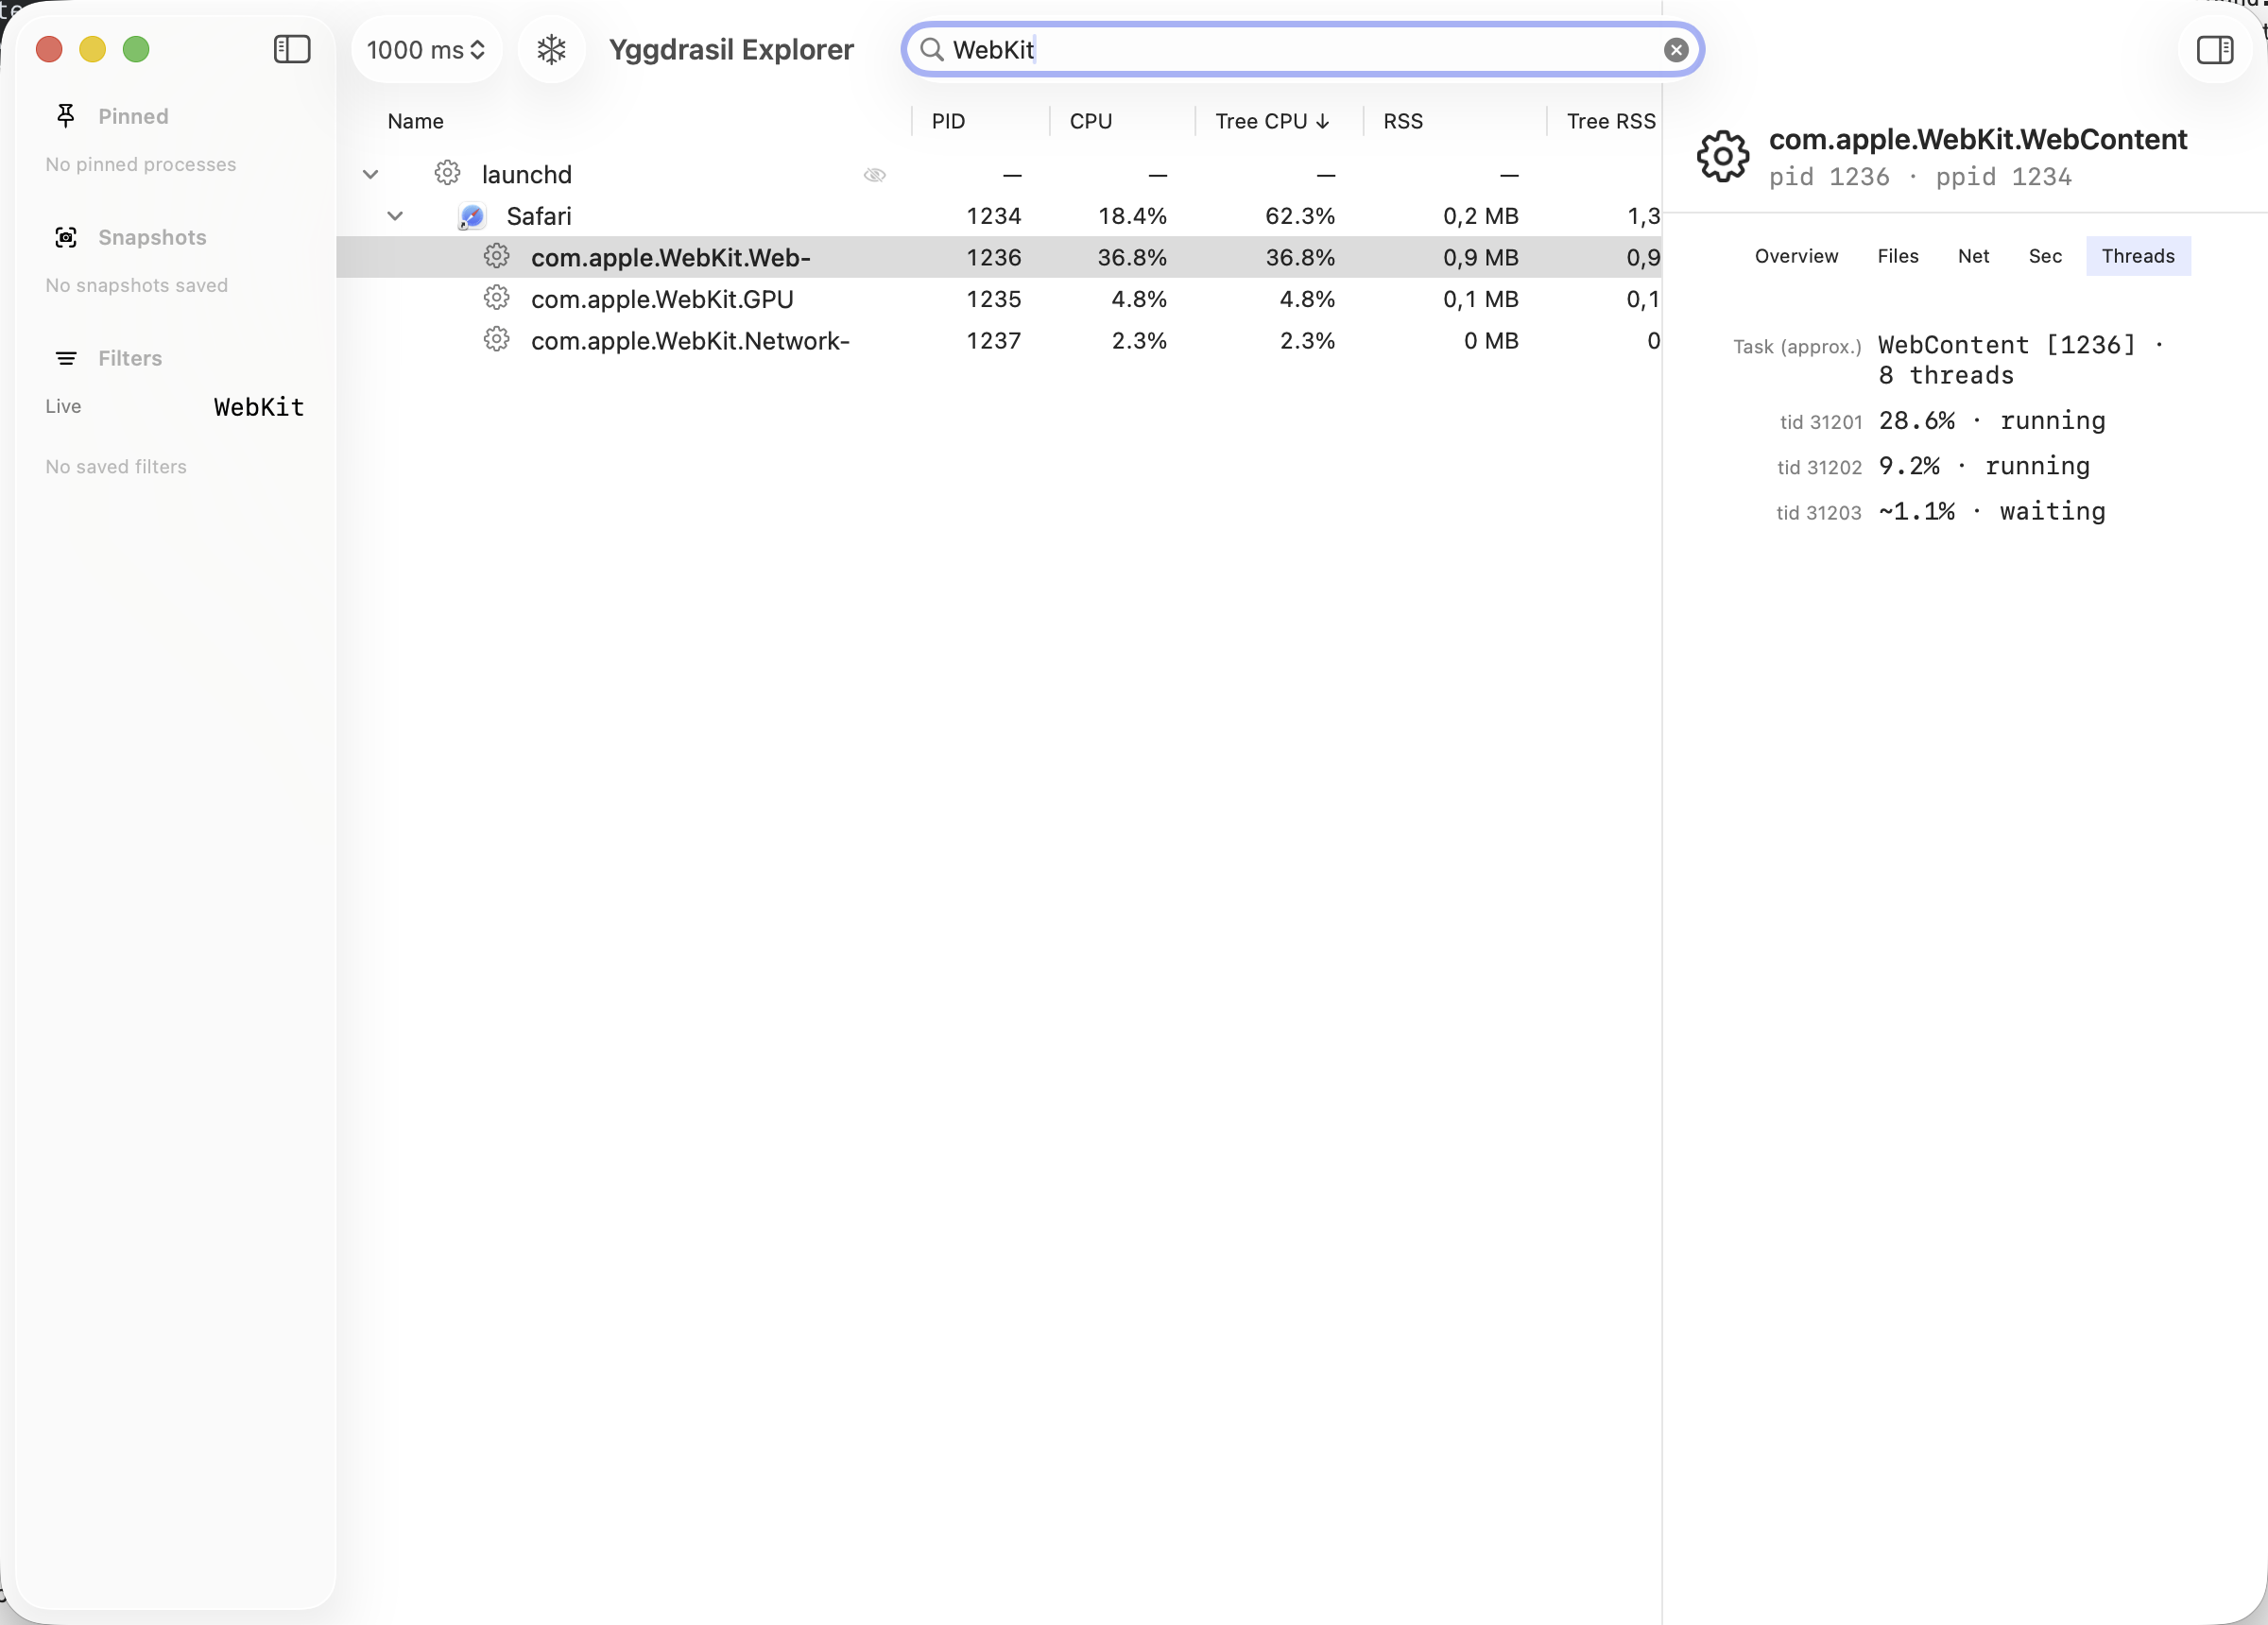The width and height of the screenshot is (2268, 1625).
Task: Click the green zoom window button
Action: (136, 49)
